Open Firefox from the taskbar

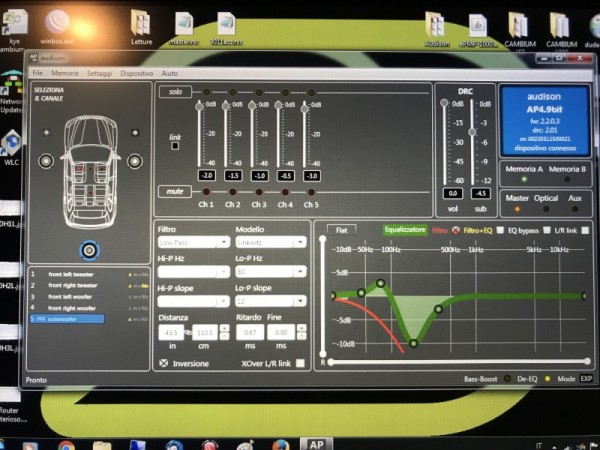[x=281, y=445]
